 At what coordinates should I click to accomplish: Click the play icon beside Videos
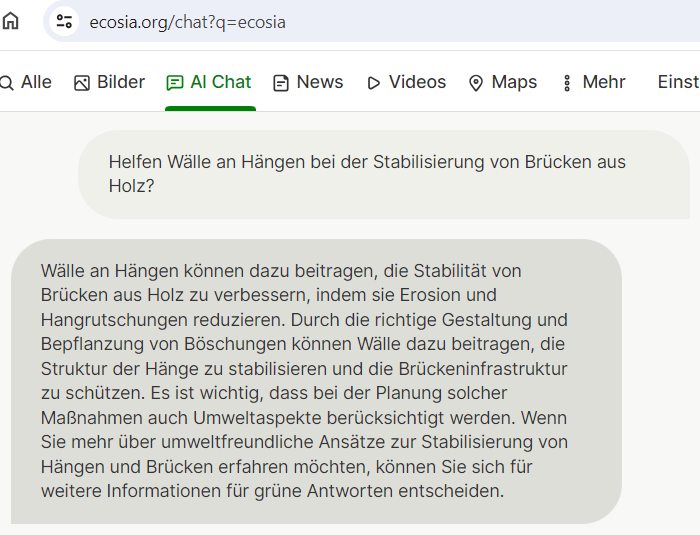[x=374, y=83]
